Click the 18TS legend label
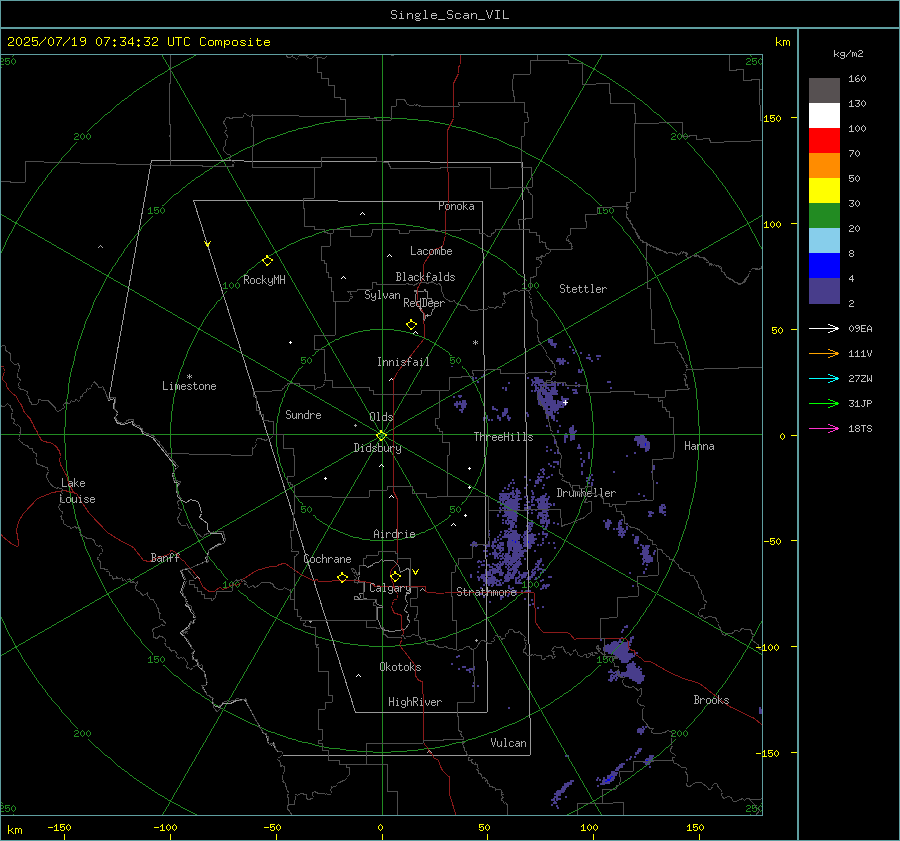Viewport: 900px width, 841px height. click(x=860, y=428)
